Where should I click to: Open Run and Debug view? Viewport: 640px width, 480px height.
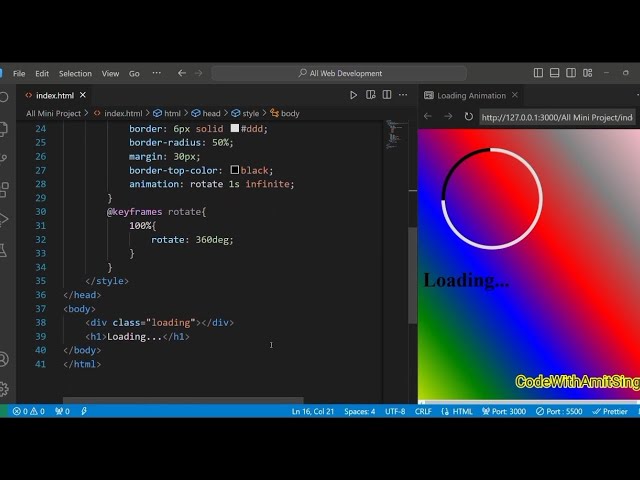(x=4, y=219)
